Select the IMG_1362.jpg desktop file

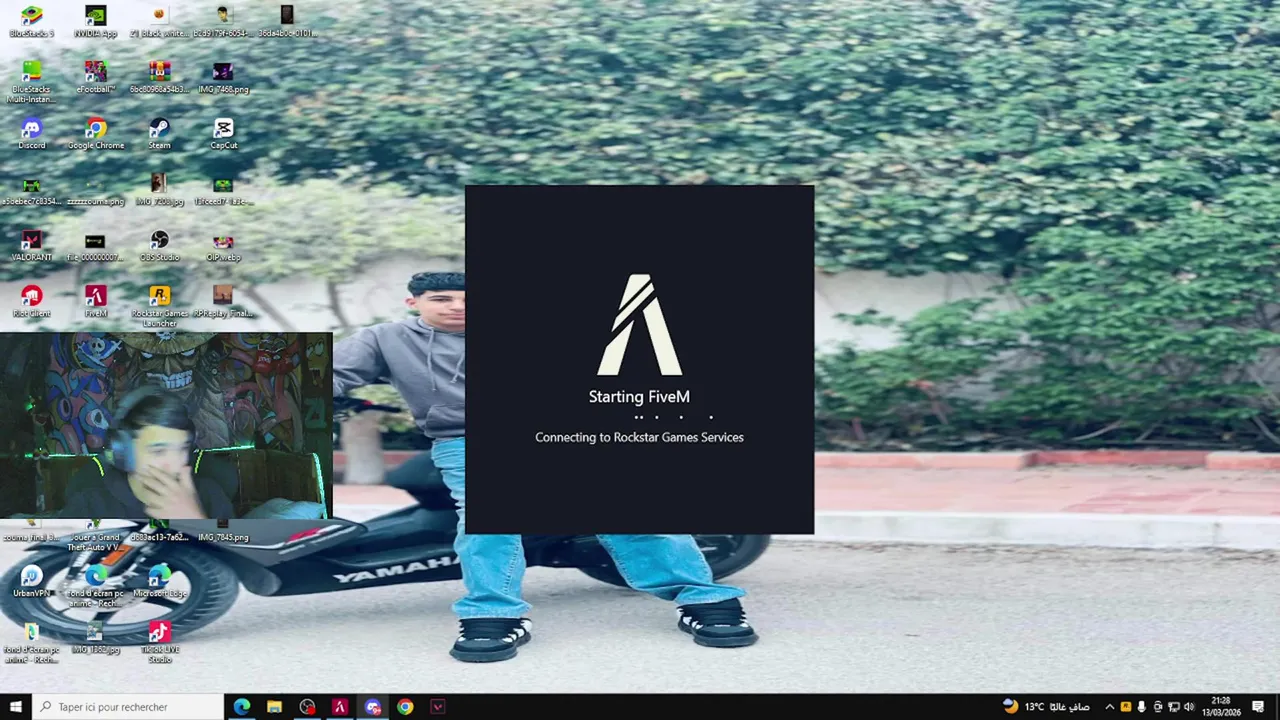96,637
